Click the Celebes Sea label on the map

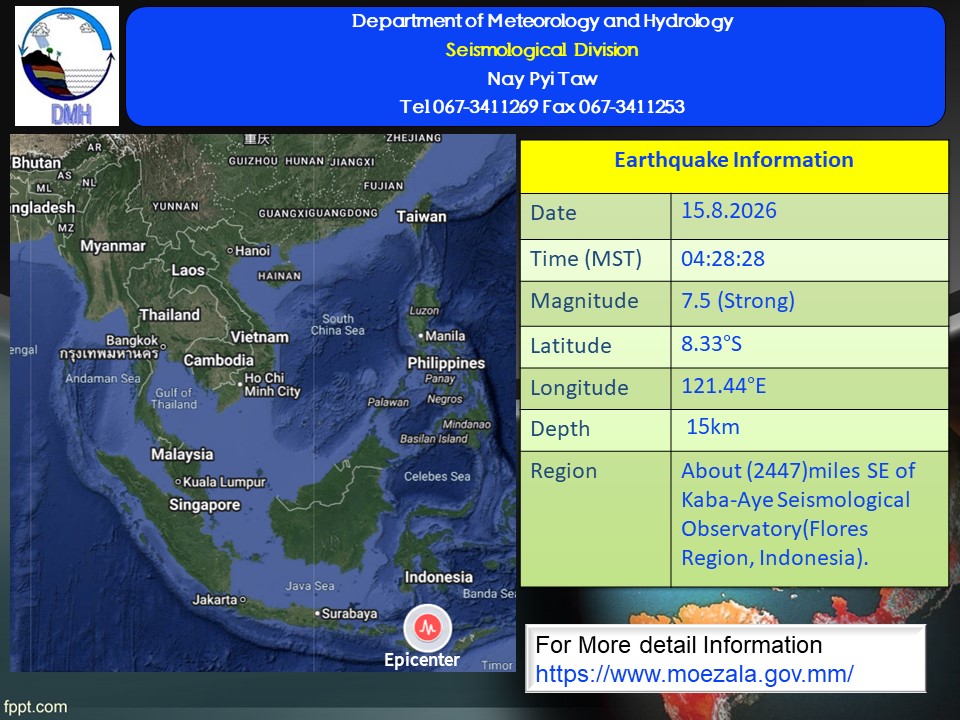pyautogui.click(x=437, y=476)
